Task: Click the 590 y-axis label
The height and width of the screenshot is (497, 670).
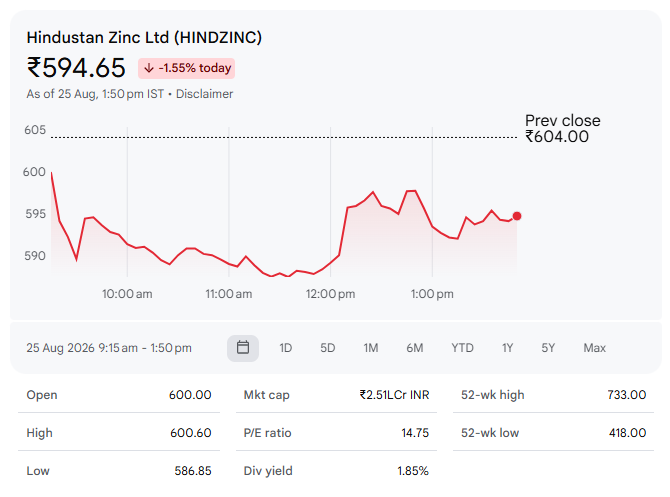Action: click(35, 256)
